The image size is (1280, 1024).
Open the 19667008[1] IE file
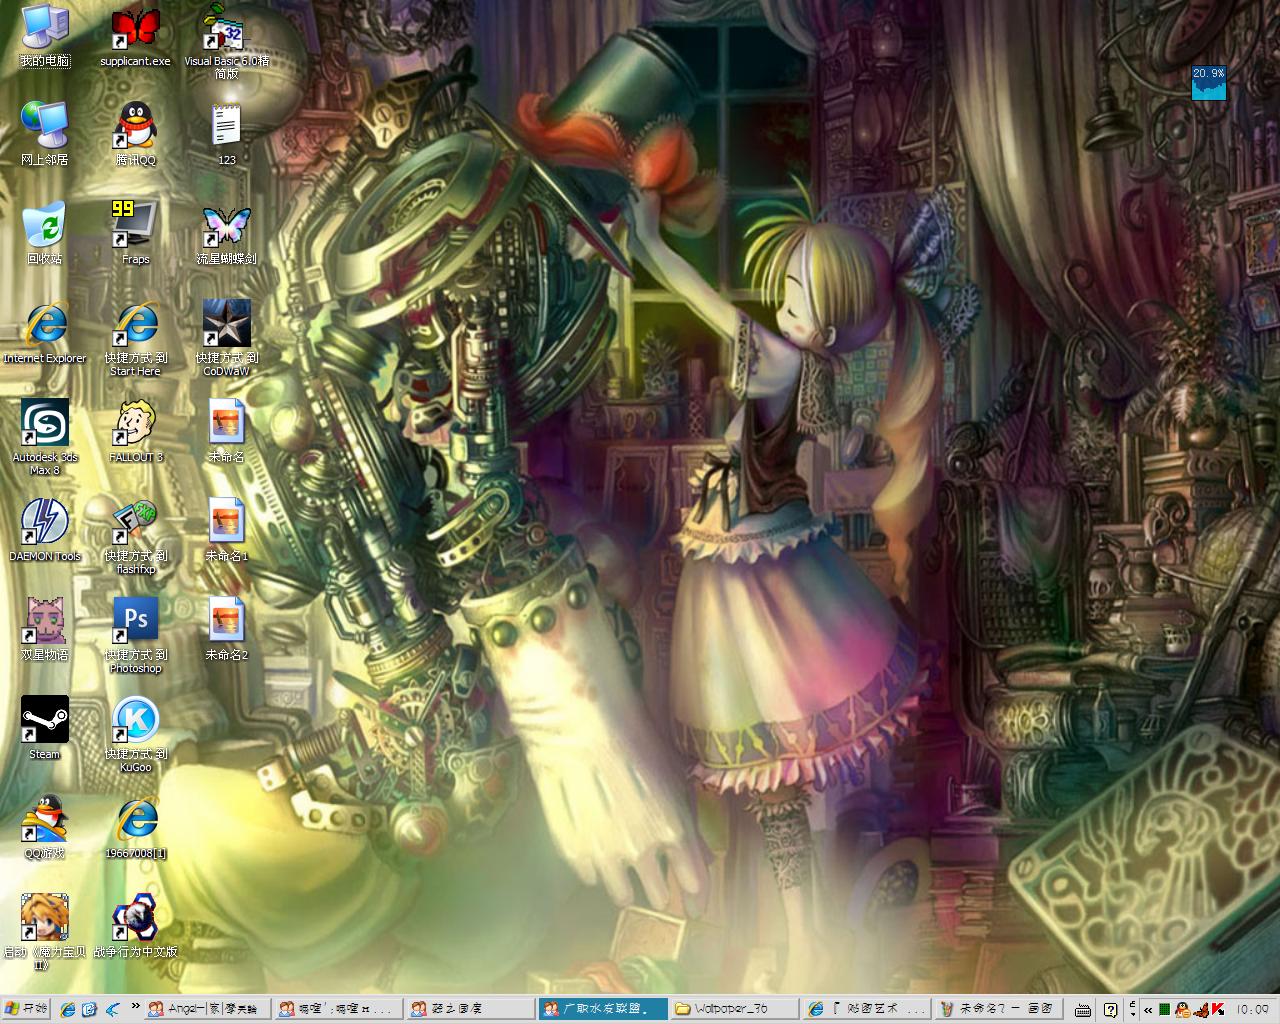tap(135, 827)
